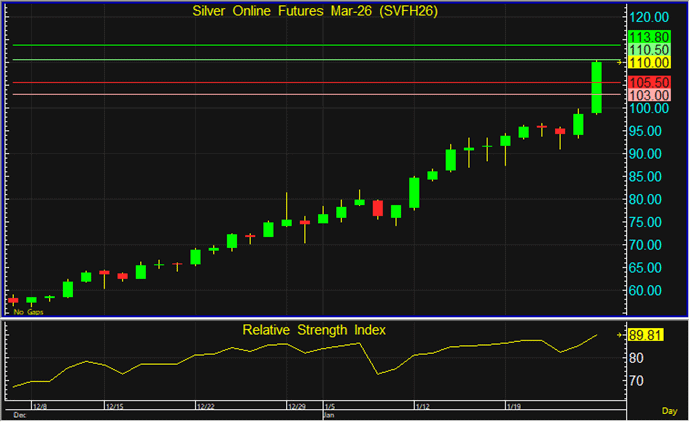Click the green horizontal line at 113.80

coord(300,45)
